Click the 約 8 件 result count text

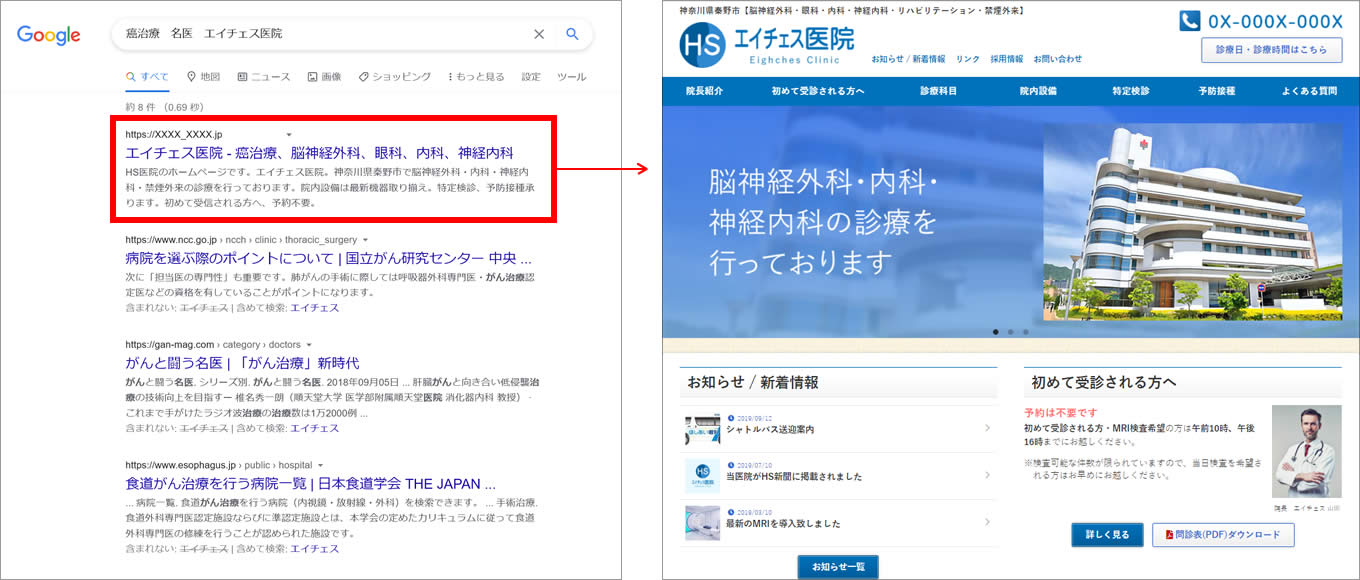[x=164, y=107]
